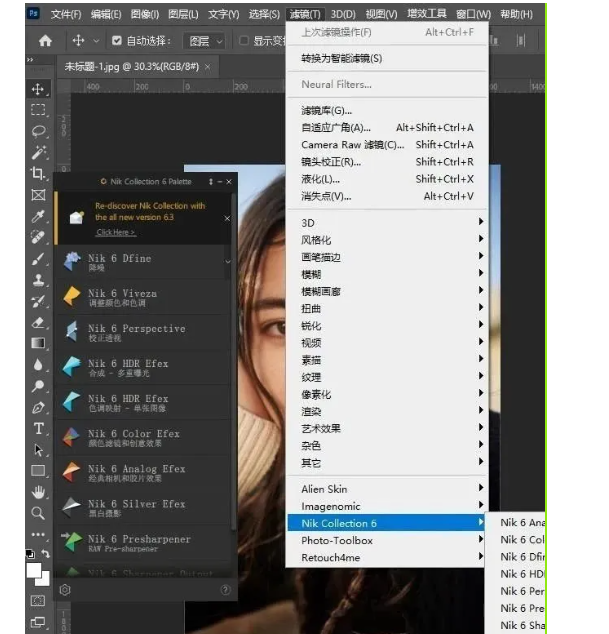Open the Retouch4me submenu
The height and width of the screenshot is (634, 609).
(386, 557)
